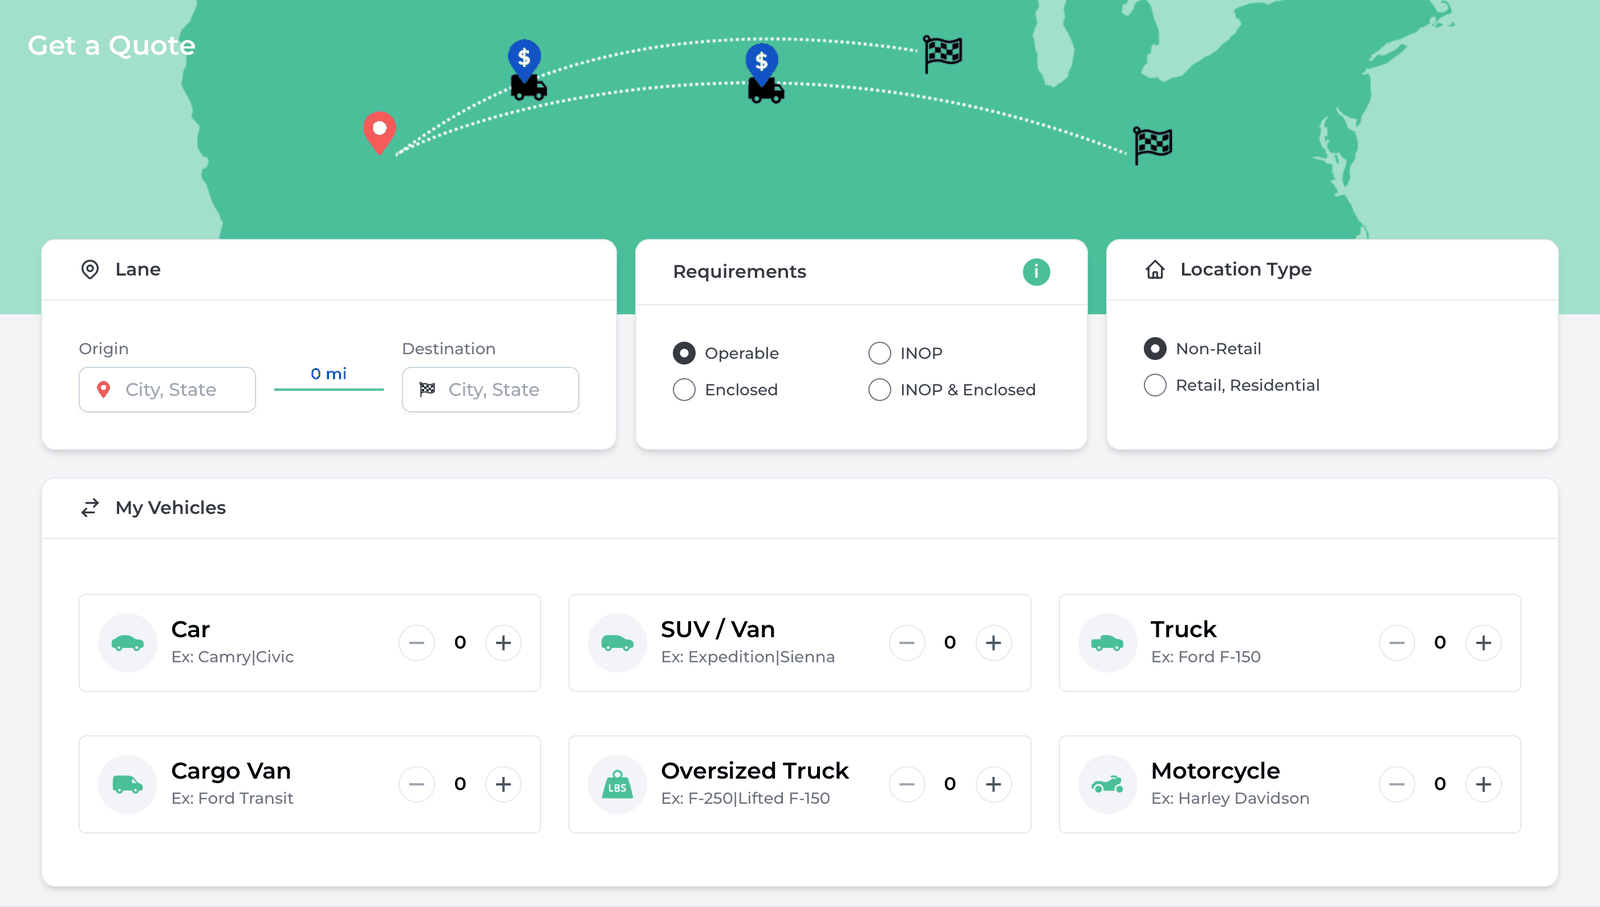Screen dimensions: 1600x907
Task: Click the Lane location pin icon
Action: coord(90,270)
